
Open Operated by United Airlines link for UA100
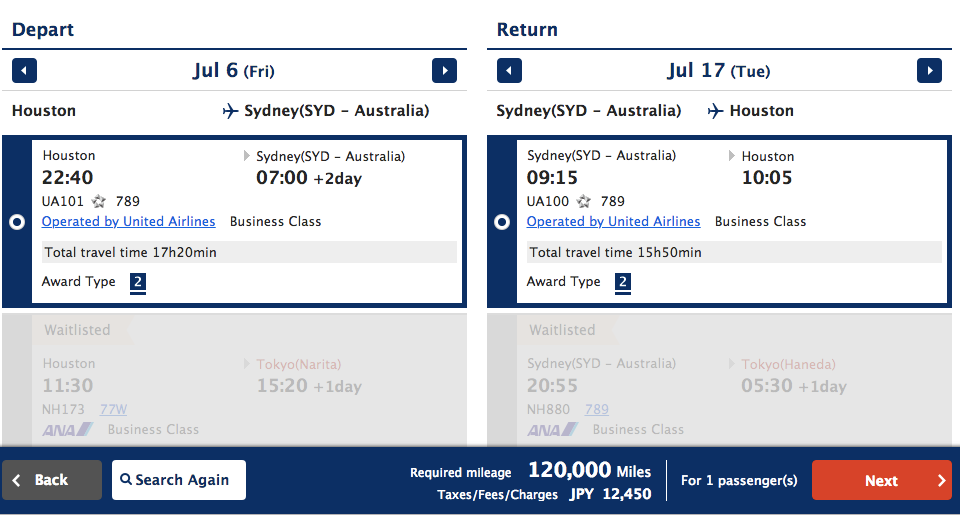point(613,222)
